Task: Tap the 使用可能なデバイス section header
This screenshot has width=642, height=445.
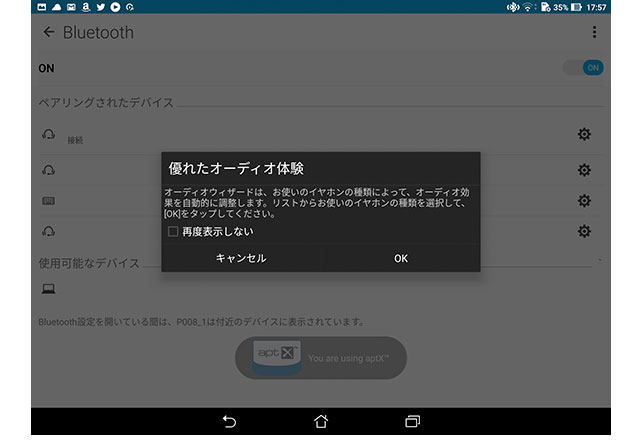Action: (x=89, y=263)
